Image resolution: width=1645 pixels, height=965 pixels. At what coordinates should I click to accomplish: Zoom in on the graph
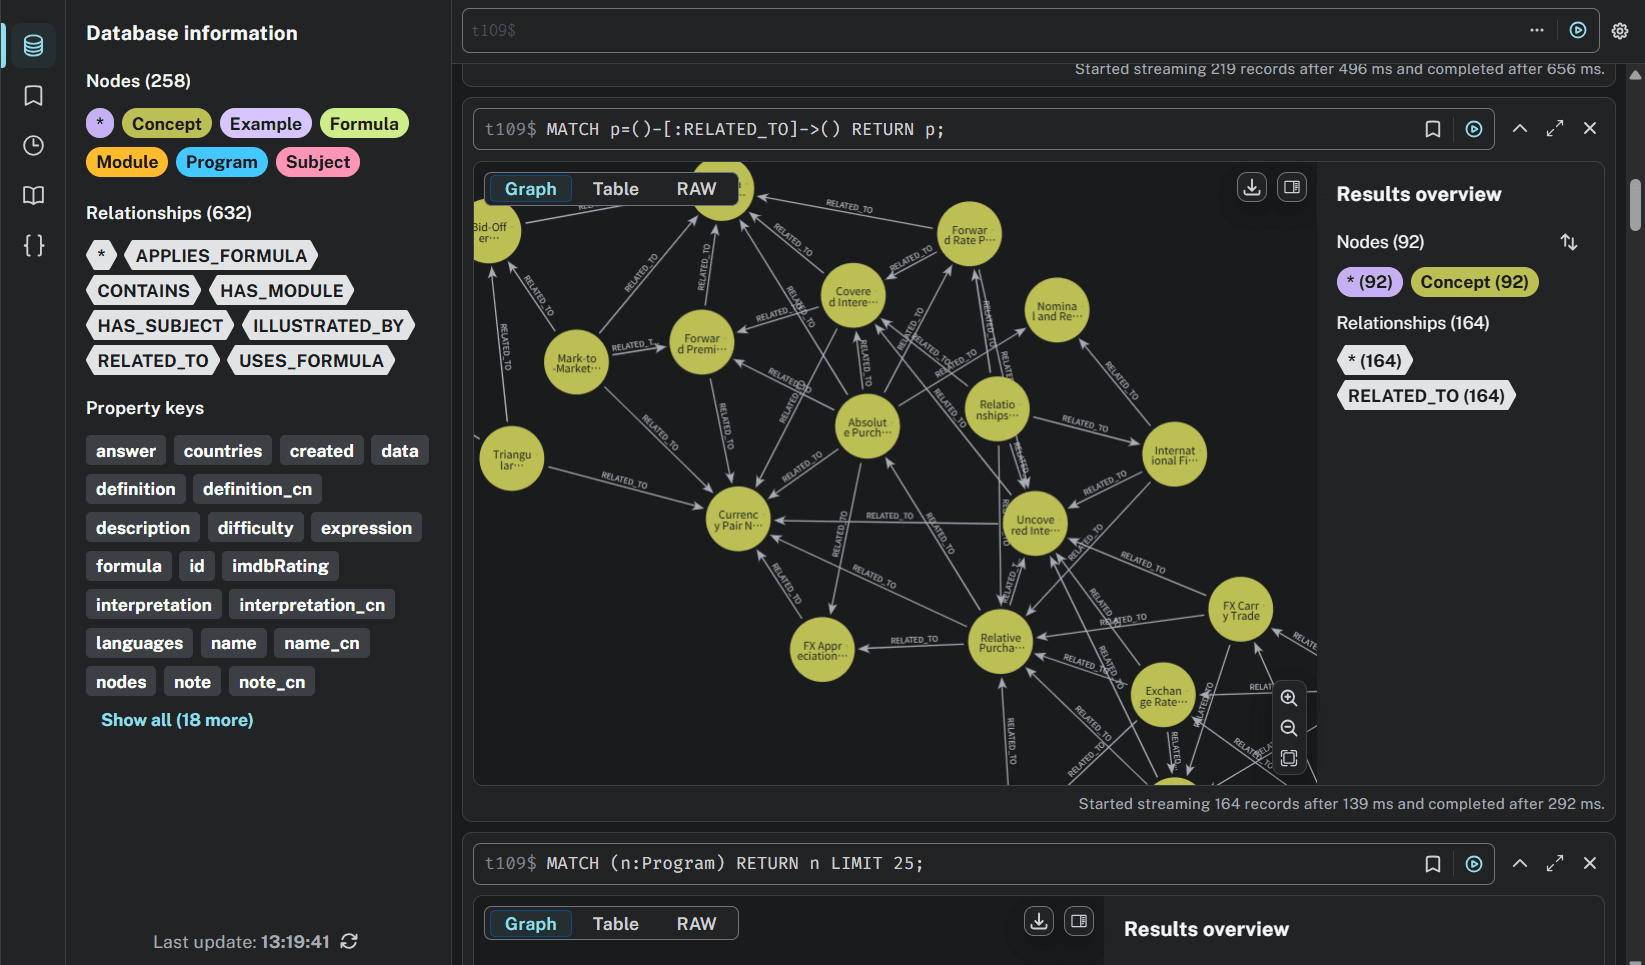click(1289, 698)
